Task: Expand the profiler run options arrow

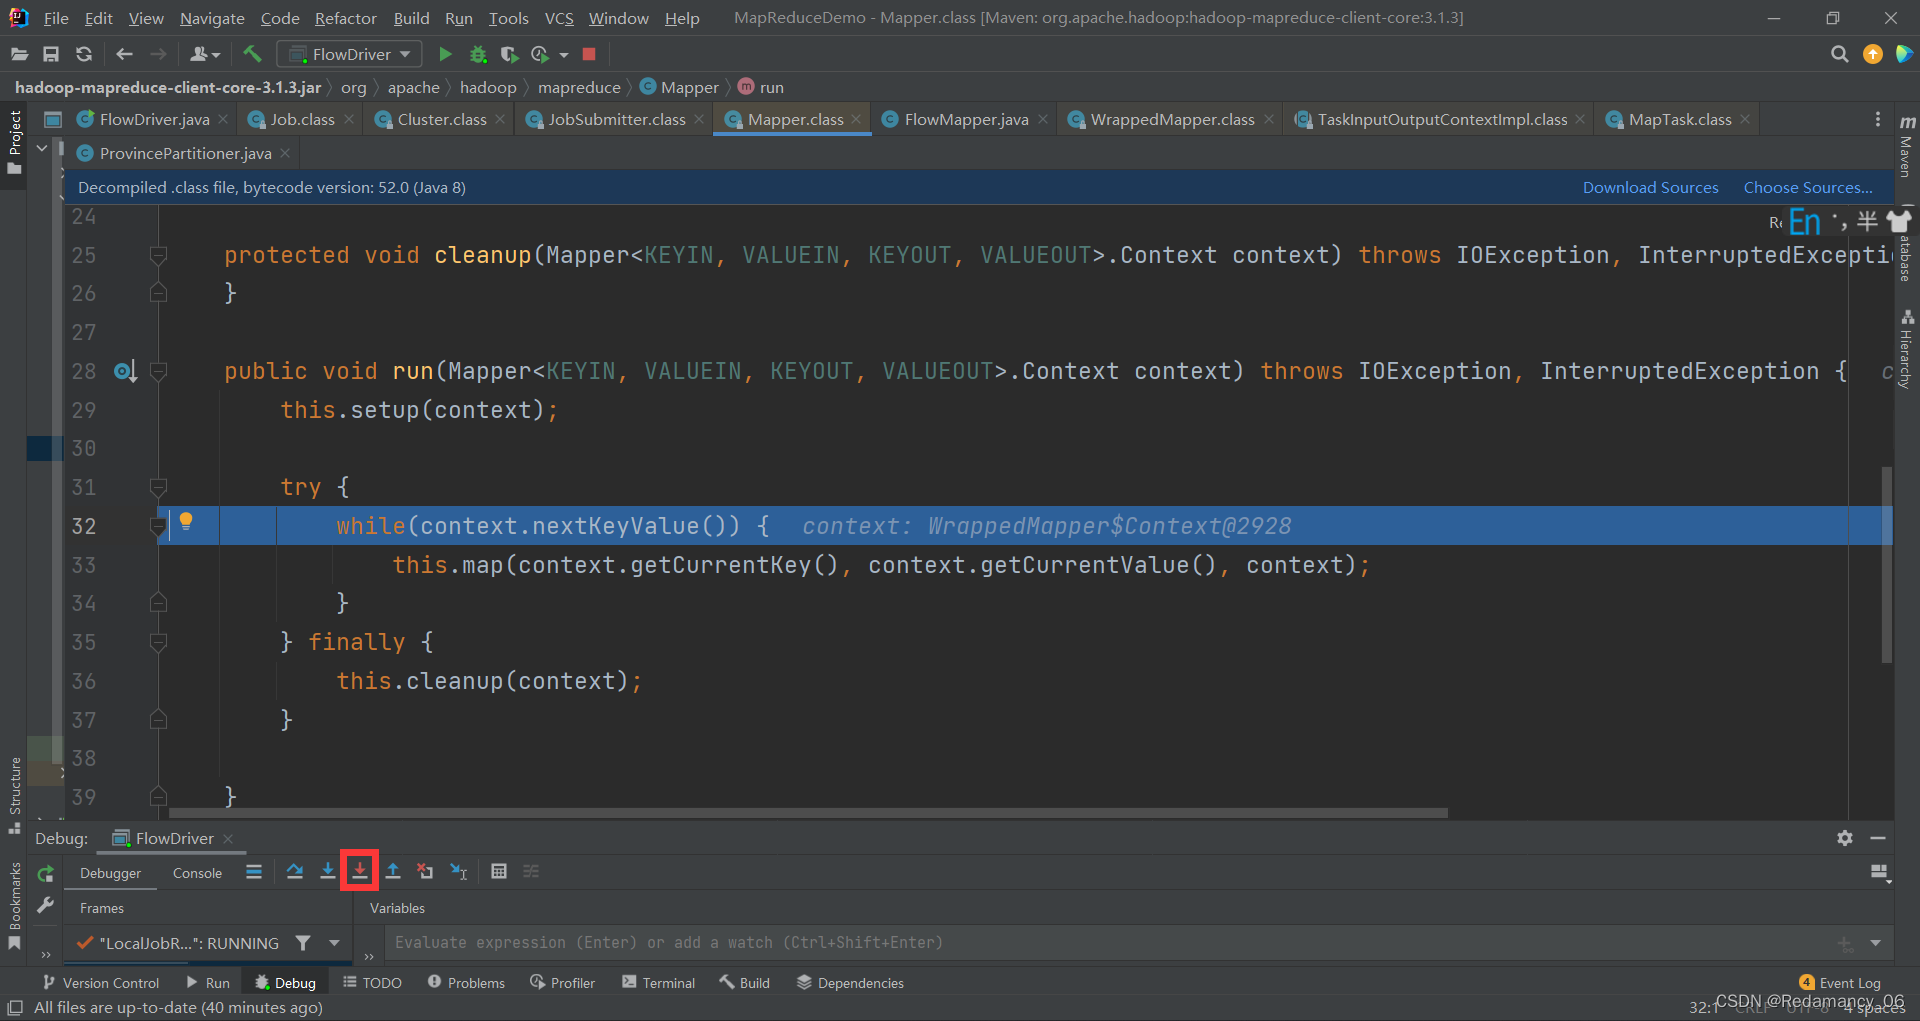Action: (564, 55)
